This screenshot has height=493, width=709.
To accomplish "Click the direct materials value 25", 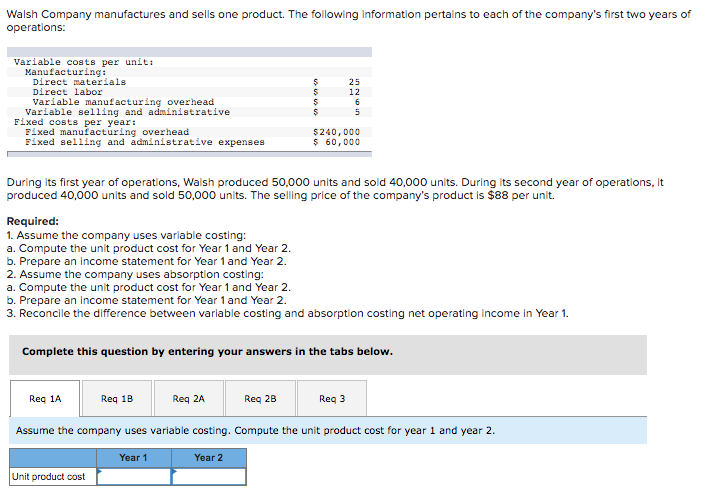I will pos(354,82).
